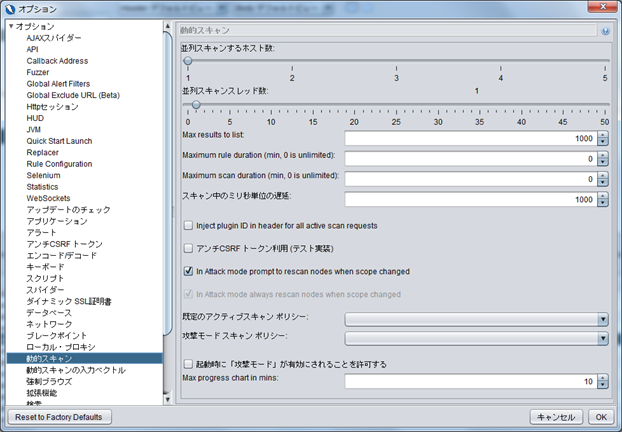Select ブレークポイント tree item
622x432 pixels.
pyautogui.click(x=56, y=336)
